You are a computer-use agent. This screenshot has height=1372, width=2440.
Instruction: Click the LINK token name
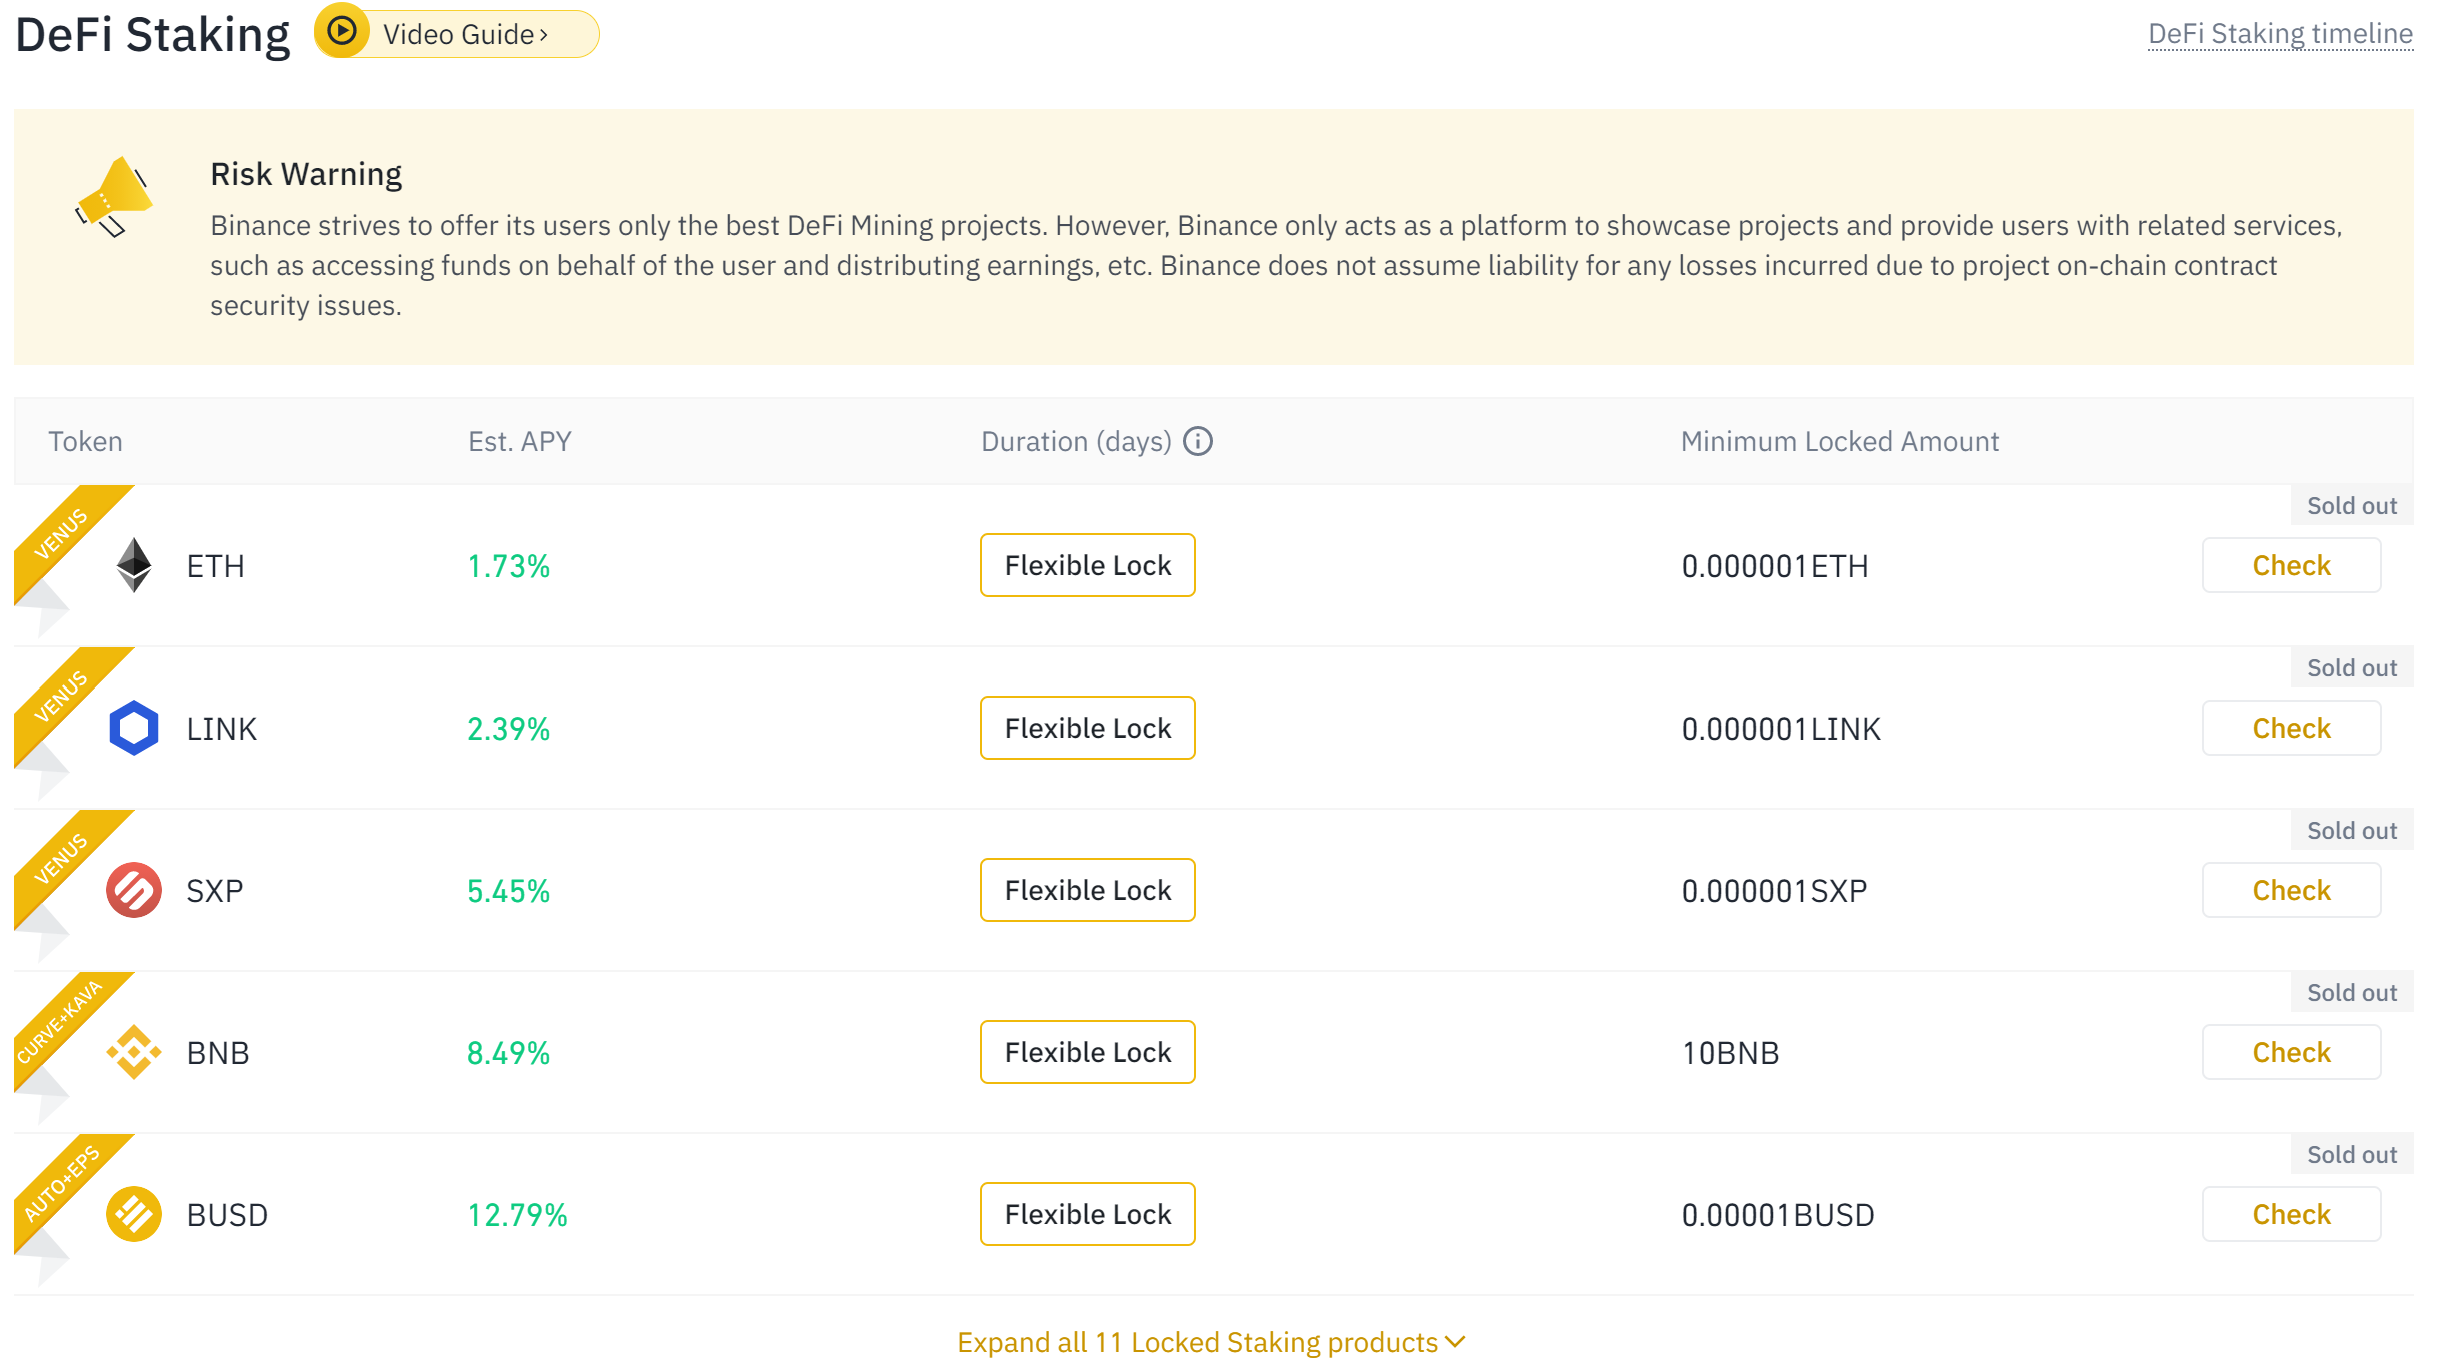221,729
